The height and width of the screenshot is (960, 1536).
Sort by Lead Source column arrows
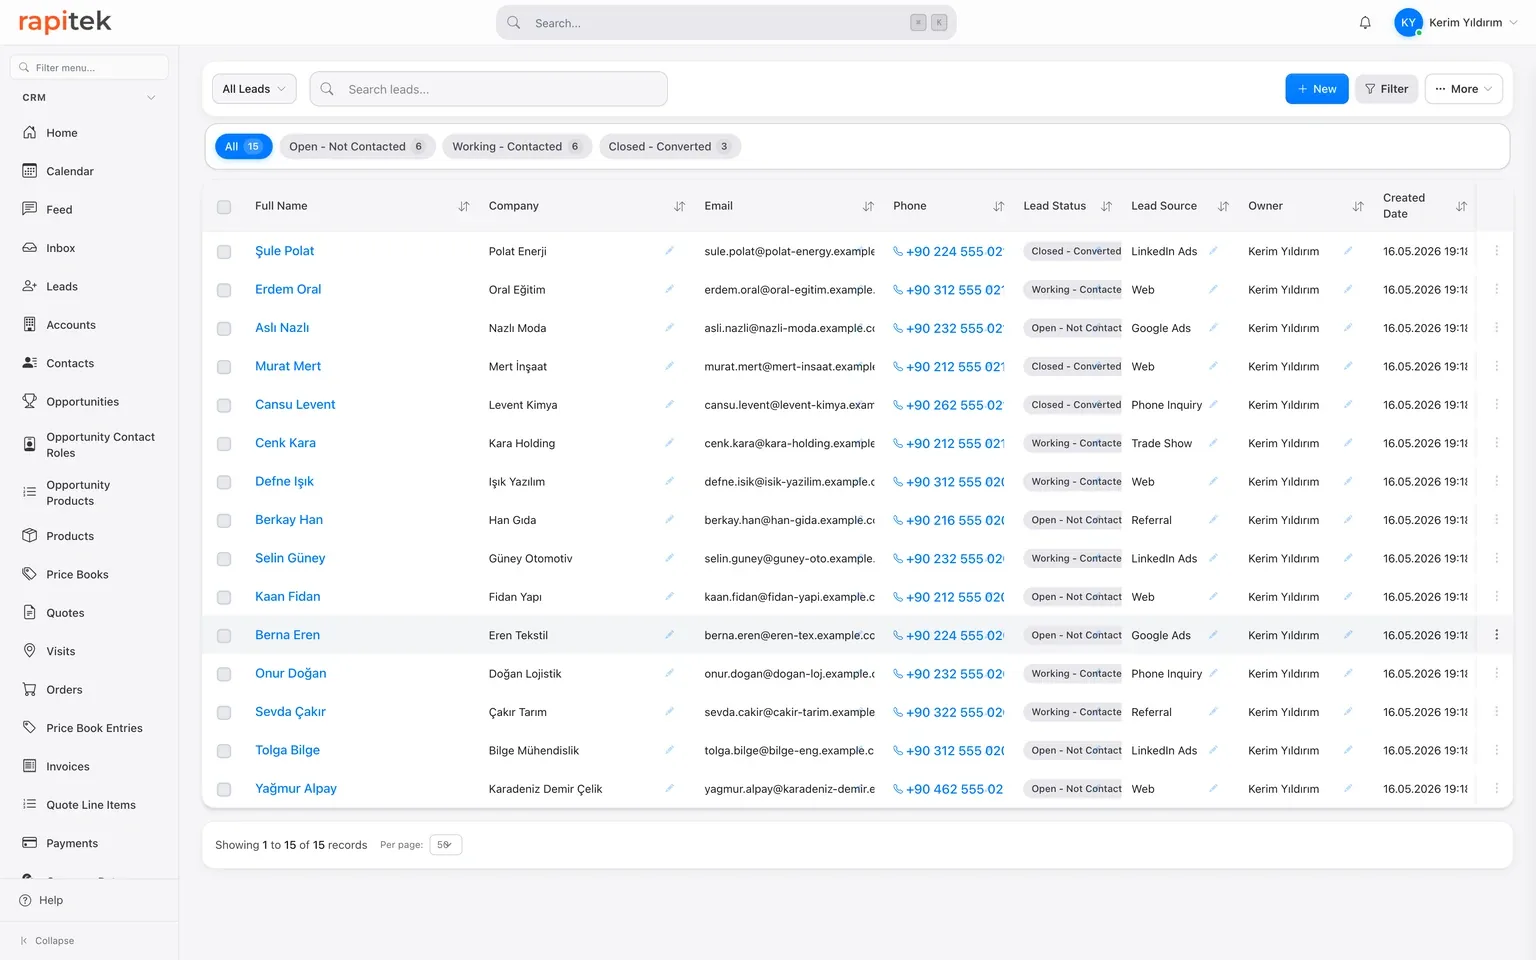pos(1223,206)
